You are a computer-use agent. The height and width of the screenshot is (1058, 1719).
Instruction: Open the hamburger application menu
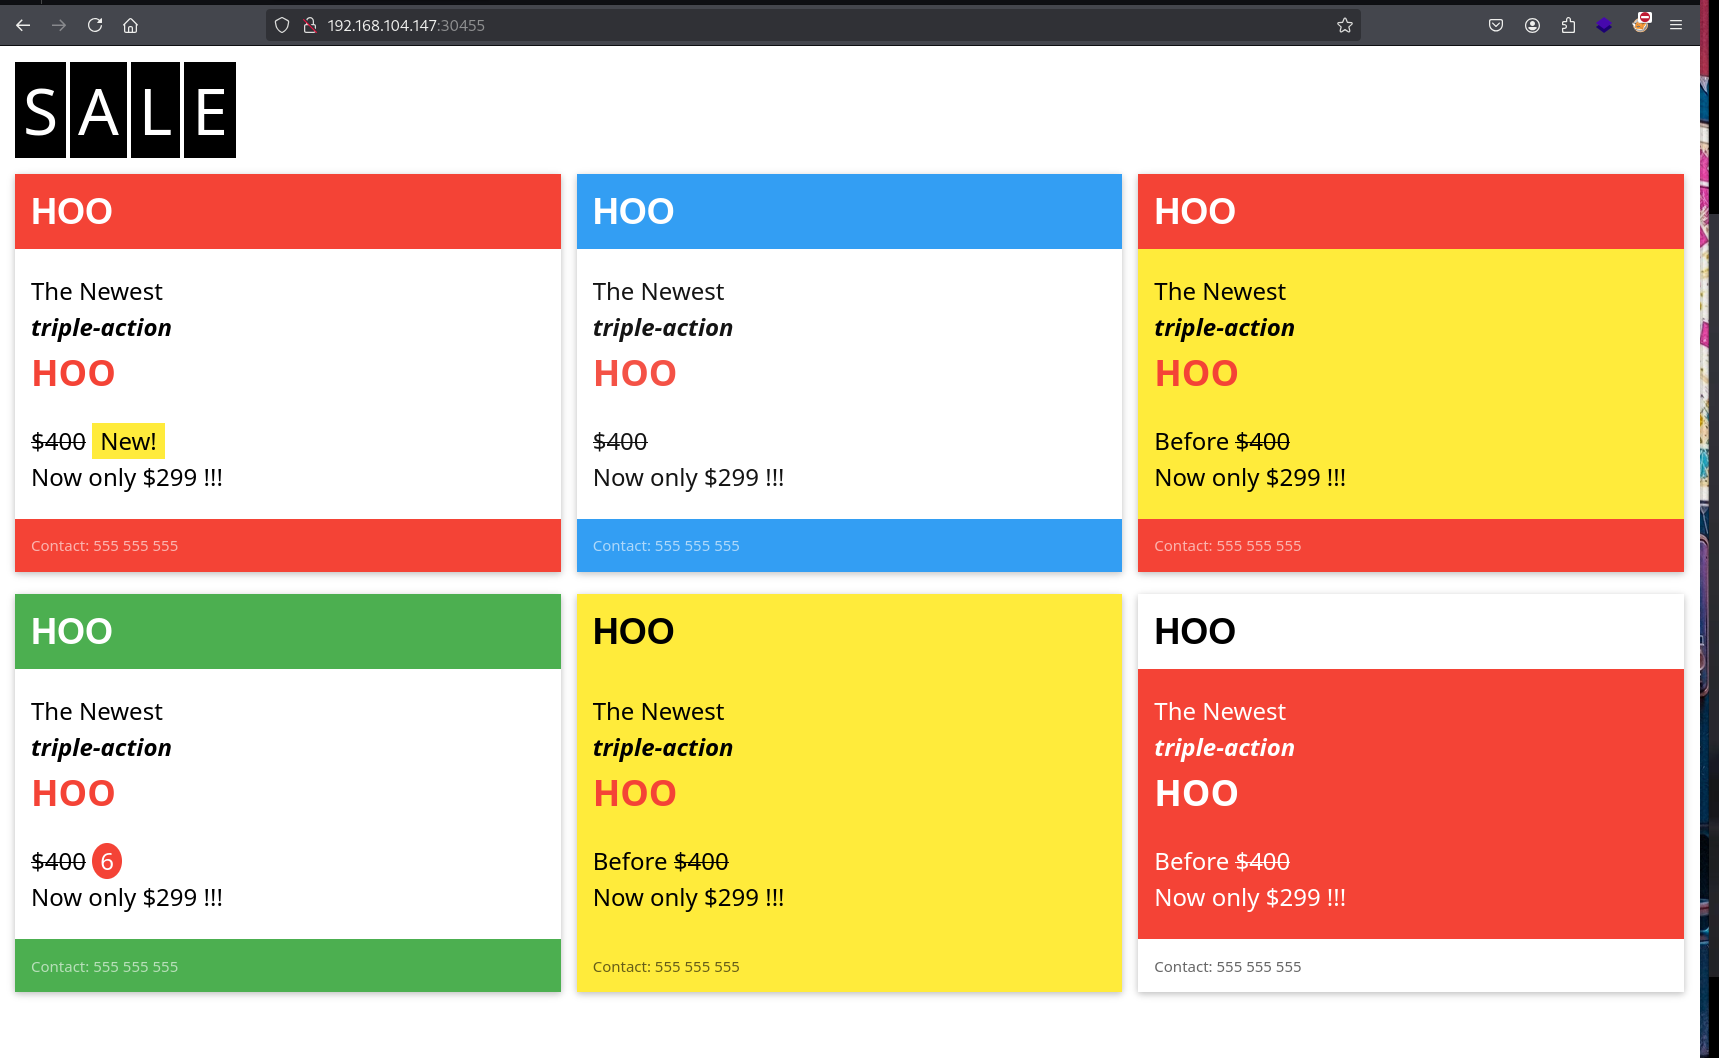click(1676, 25)
